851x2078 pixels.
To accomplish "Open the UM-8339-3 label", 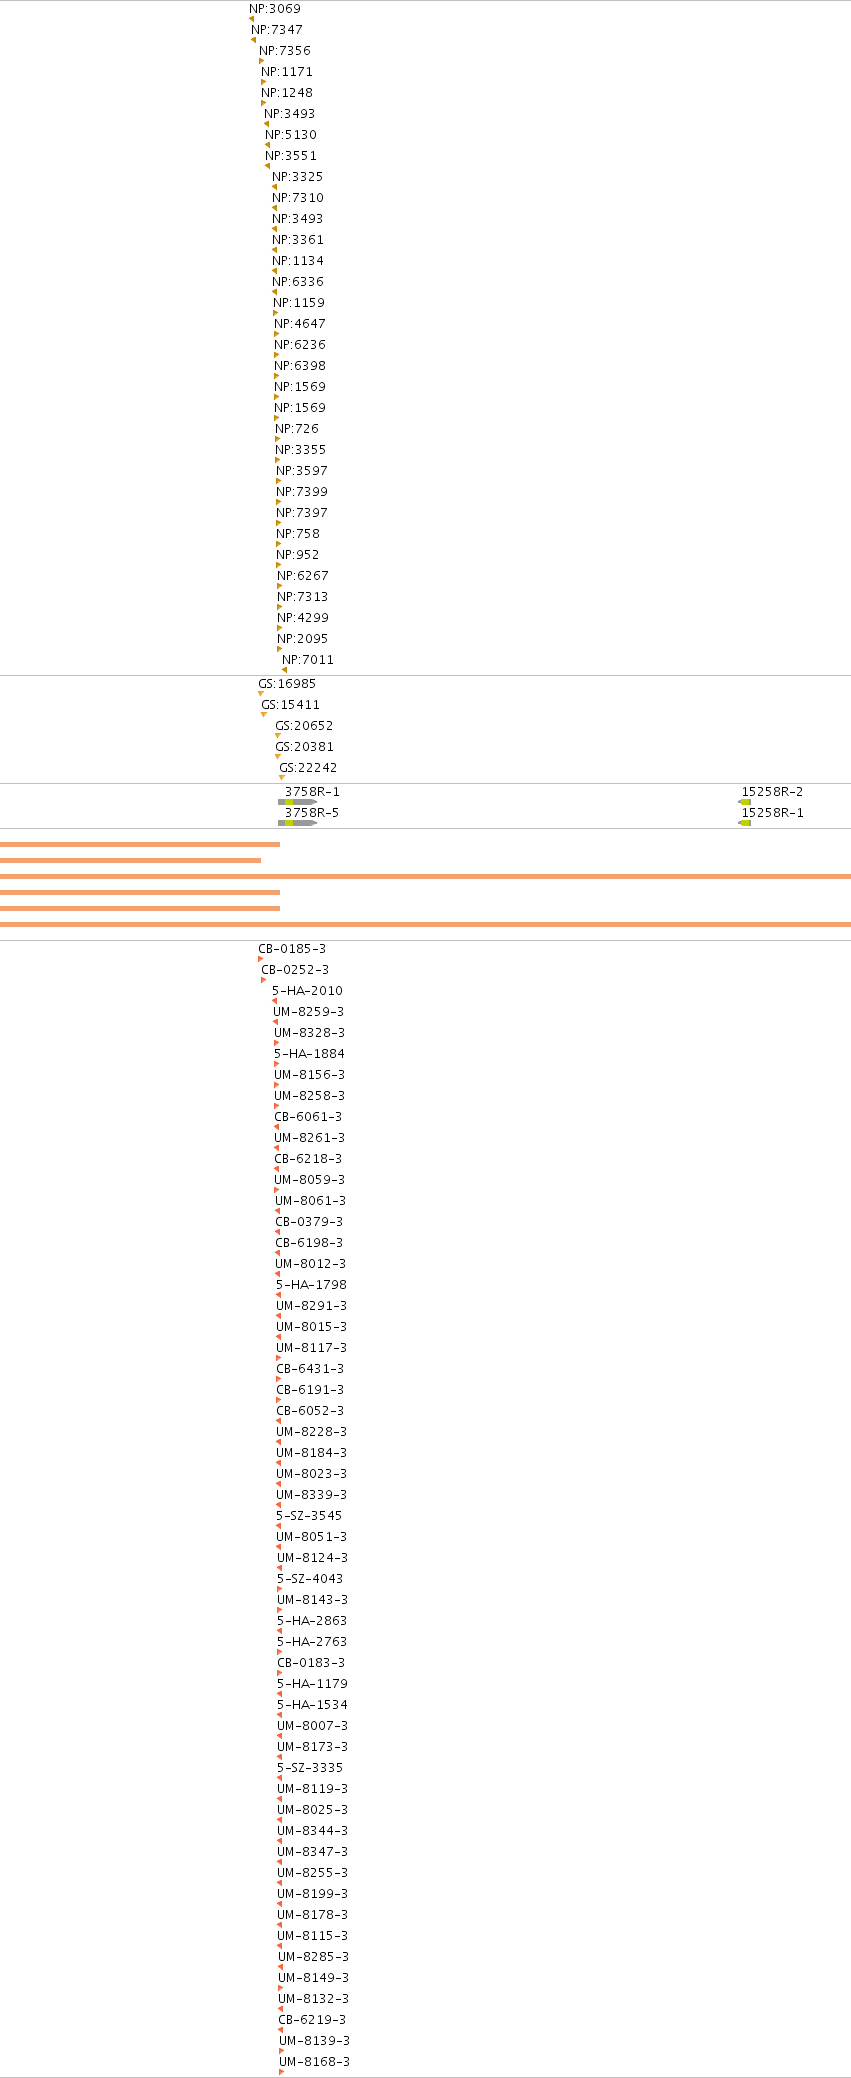I will pyautogui.click(x=312, y=1495).
